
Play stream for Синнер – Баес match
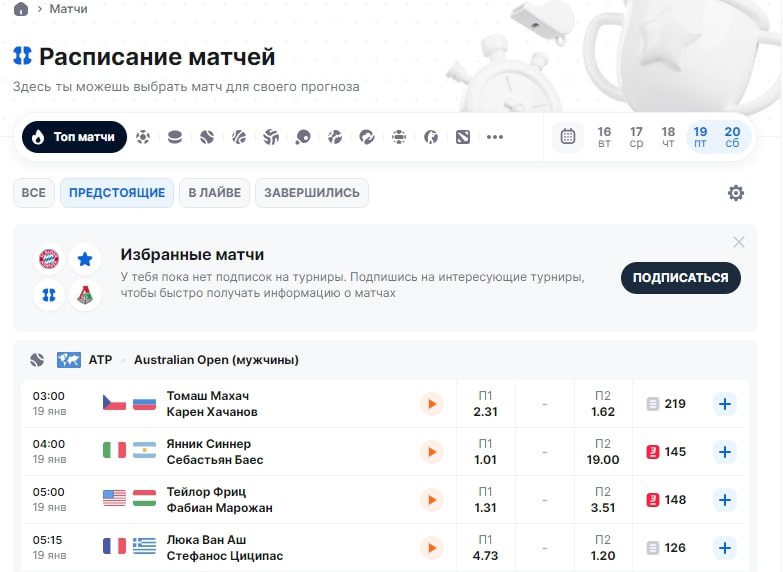coord(432,452)
